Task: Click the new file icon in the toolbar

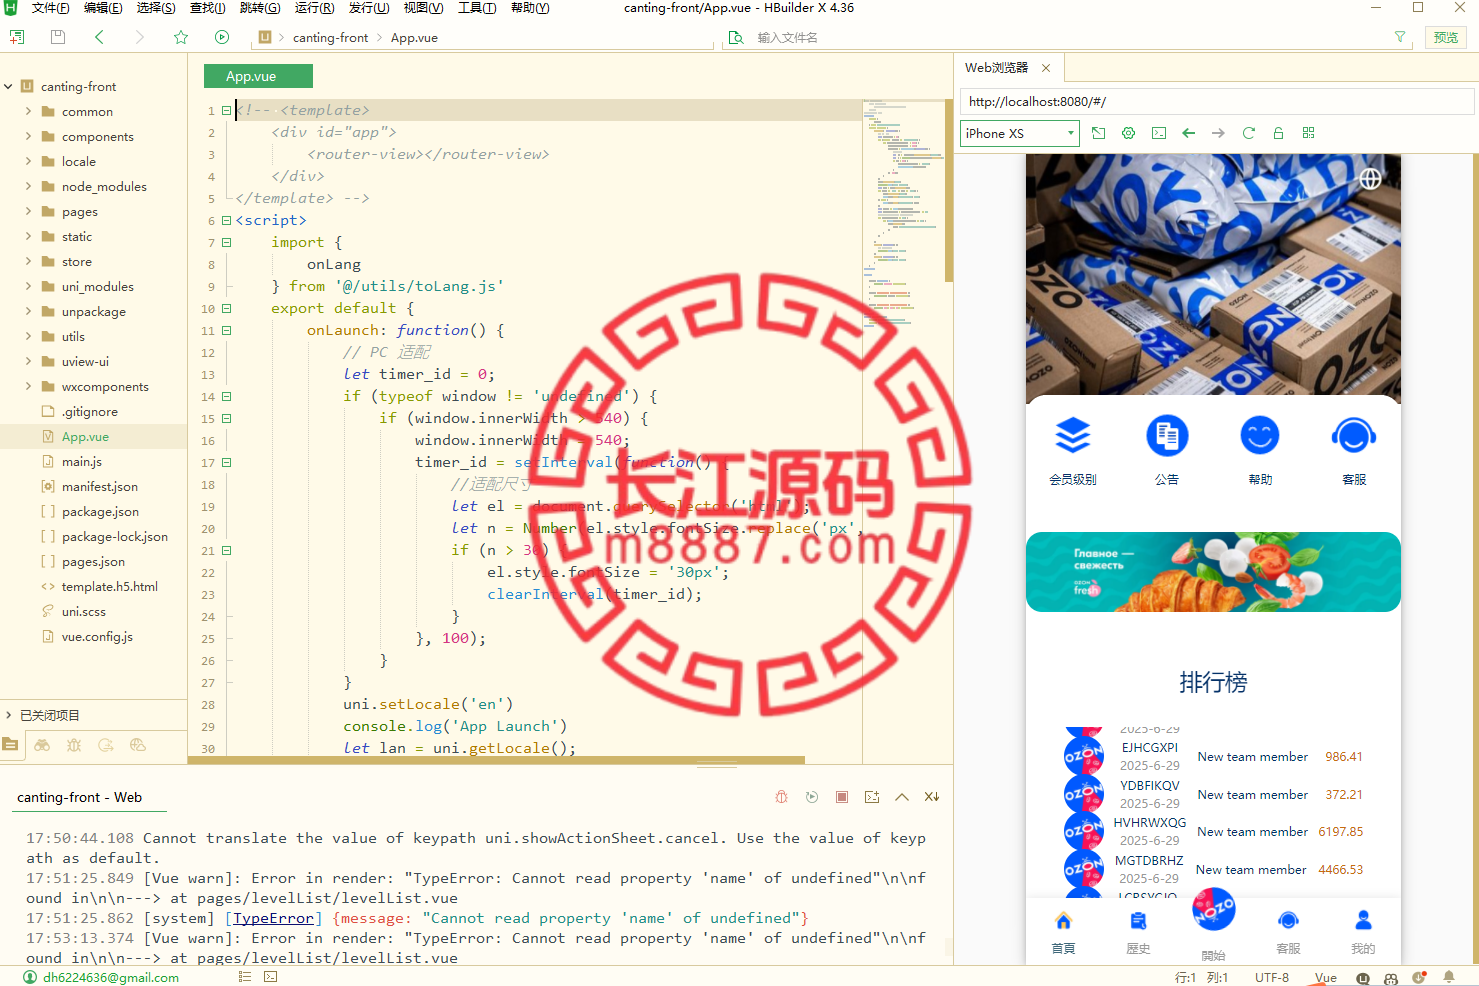Action: pyautogui.click(x=17, y=37)
